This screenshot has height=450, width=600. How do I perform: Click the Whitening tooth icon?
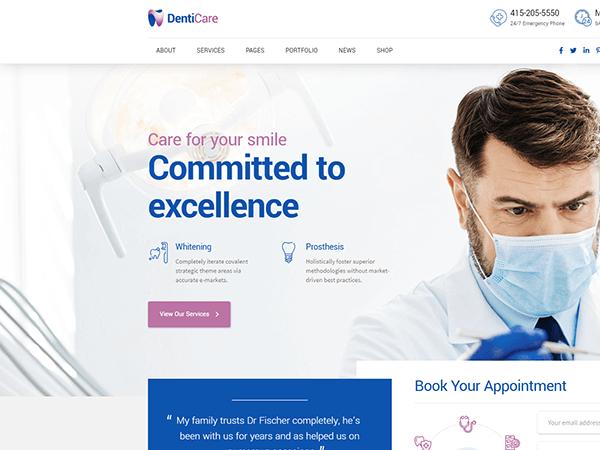(158, 253)
